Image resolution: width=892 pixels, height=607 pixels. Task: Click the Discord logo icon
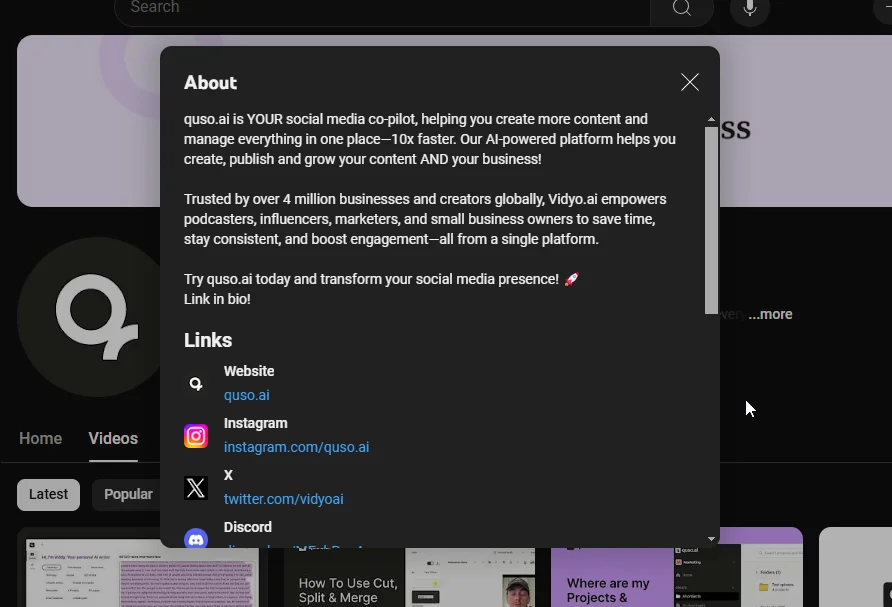tap(196, 538)
